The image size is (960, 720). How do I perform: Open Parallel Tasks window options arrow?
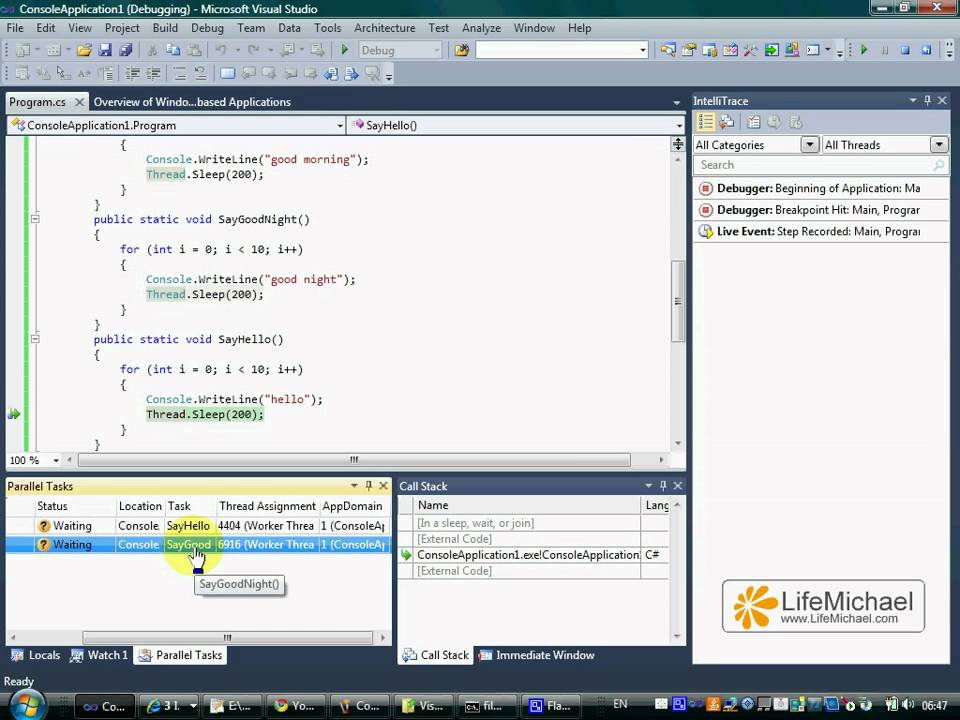[354, 486]
